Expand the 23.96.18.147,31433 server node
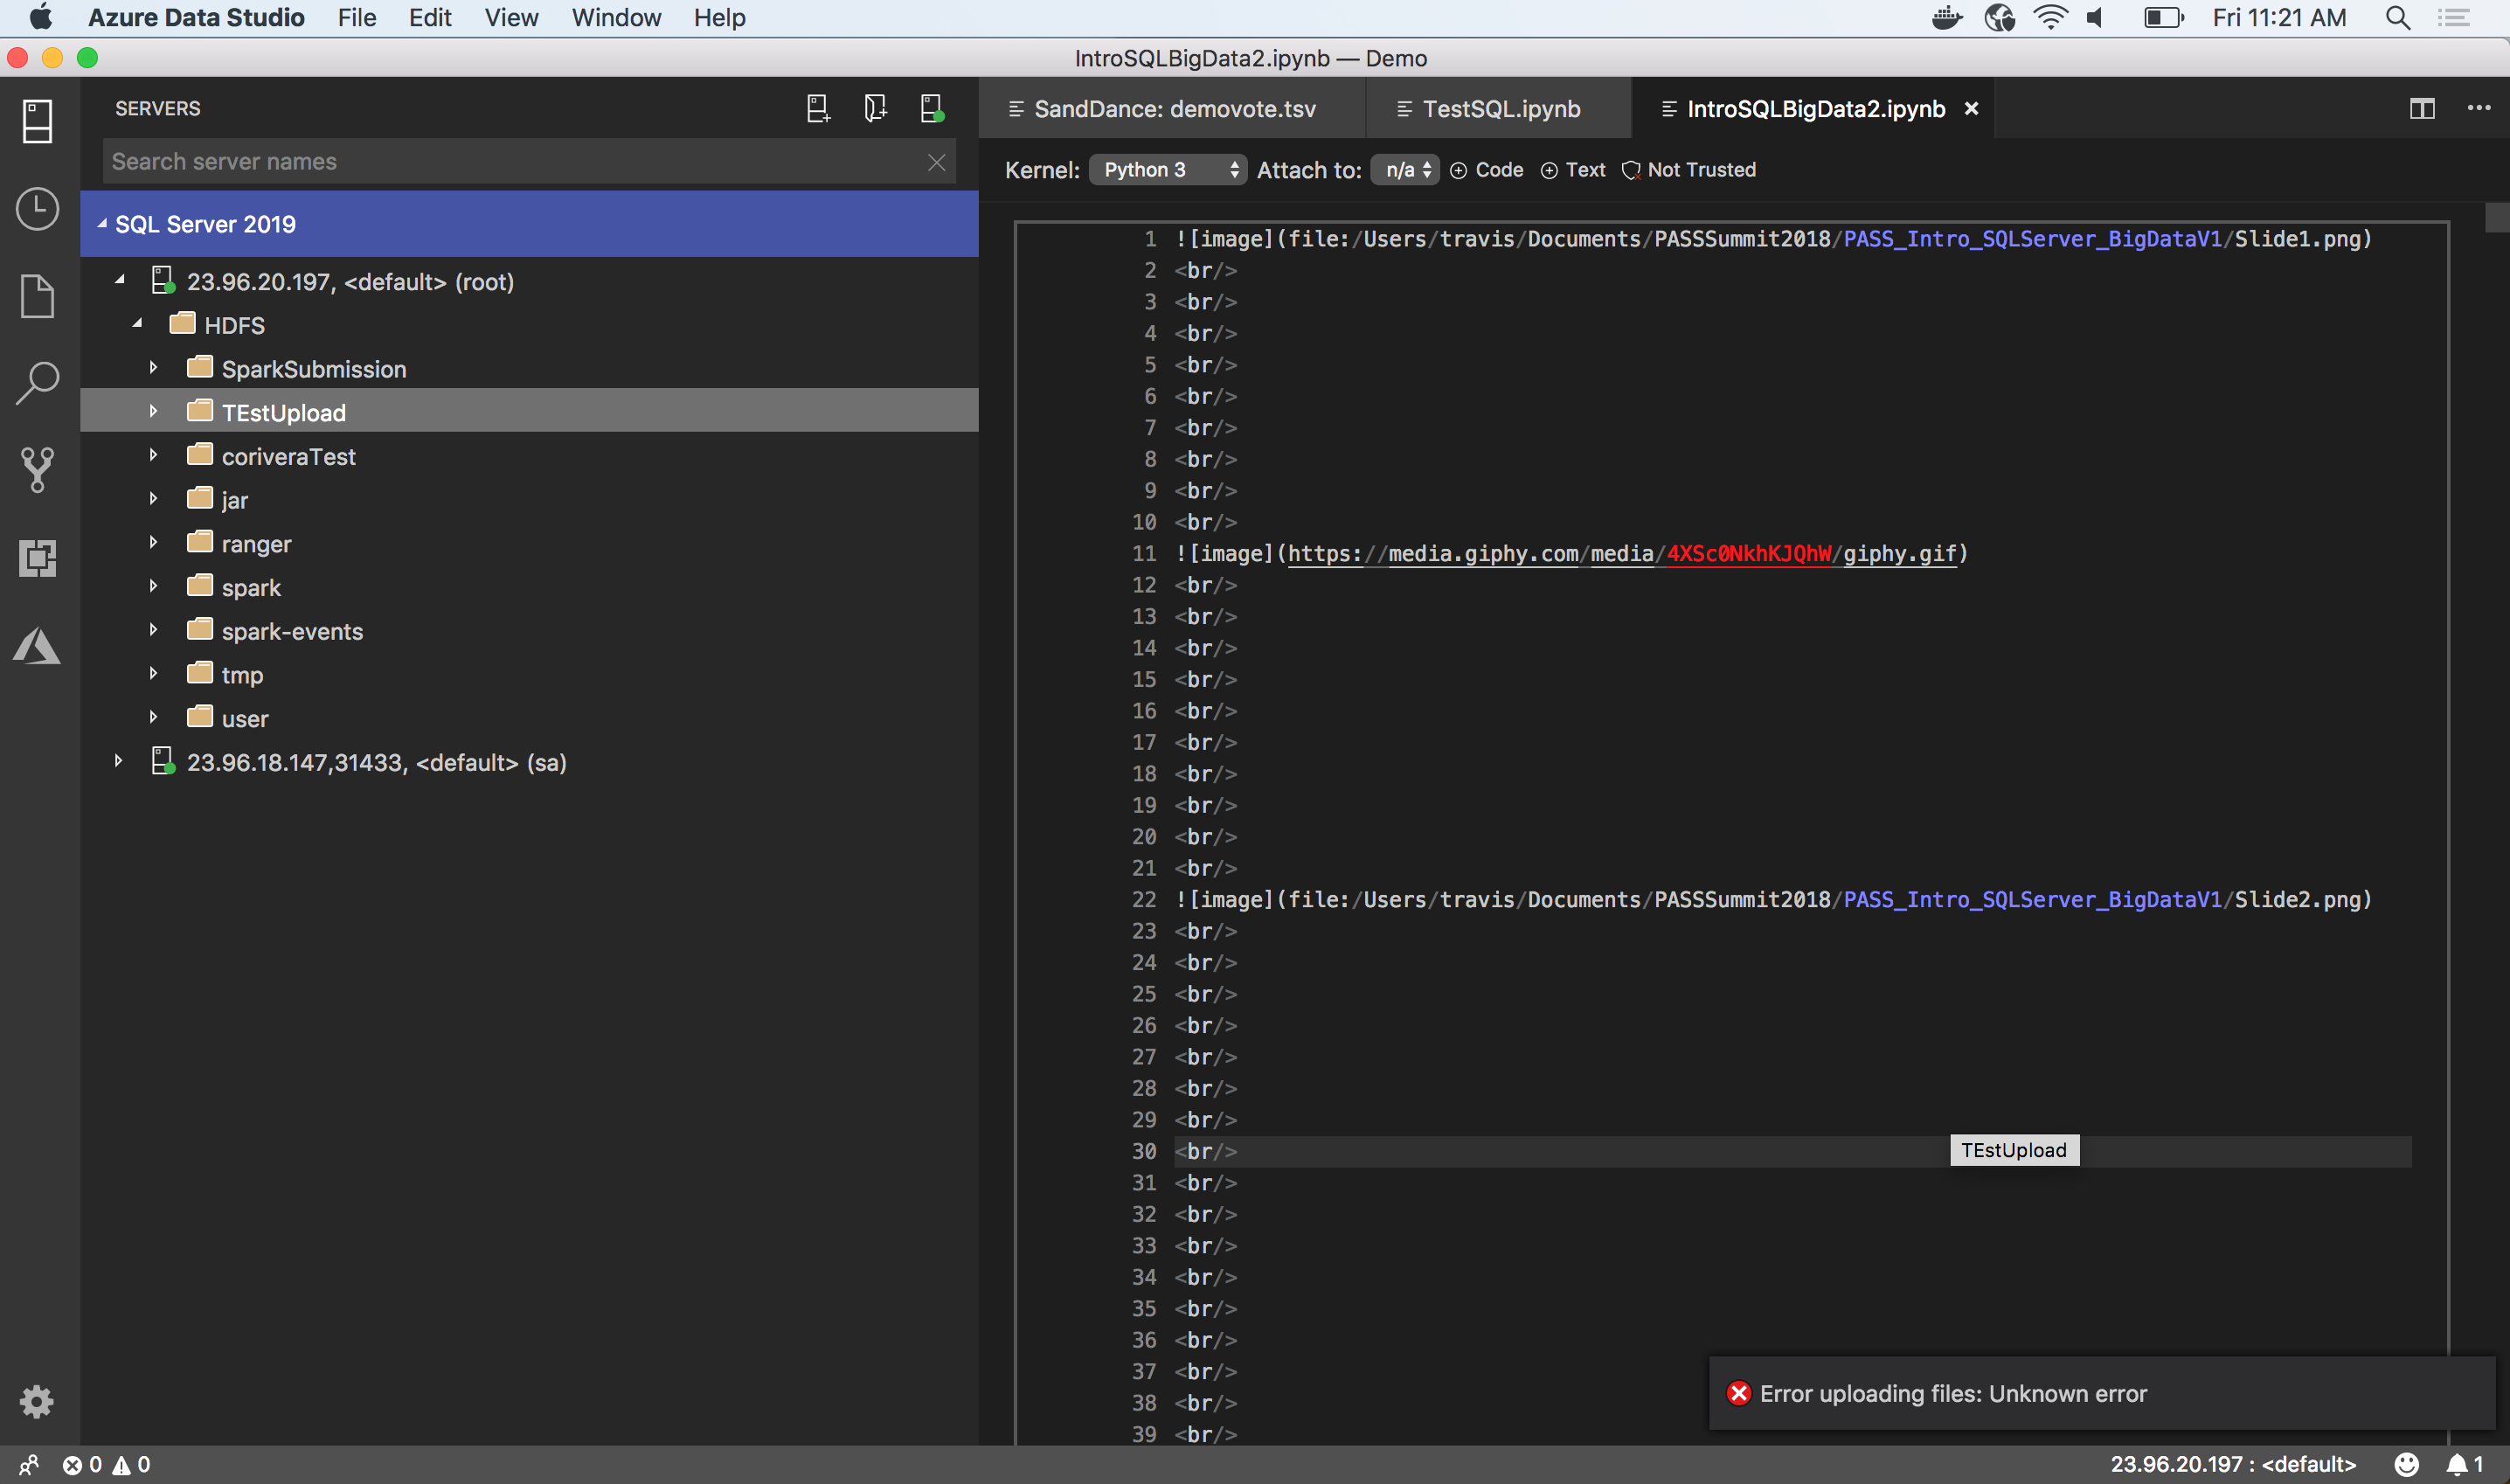The image size is (2510, 1484). click(x=118, y=762)
